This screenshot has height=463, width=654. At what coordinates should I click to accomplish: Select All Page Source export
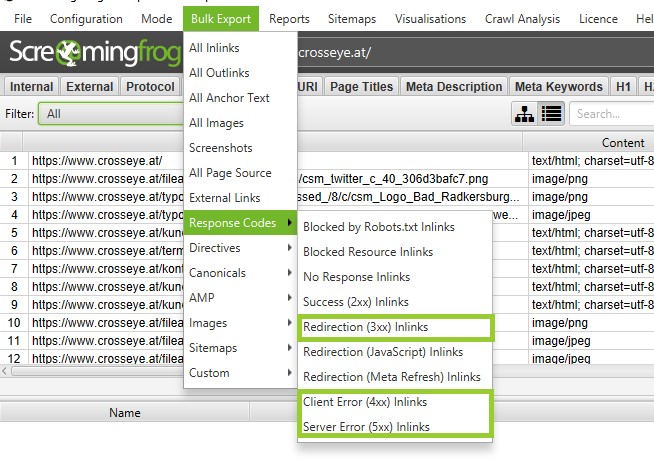[x=240, y=173]
